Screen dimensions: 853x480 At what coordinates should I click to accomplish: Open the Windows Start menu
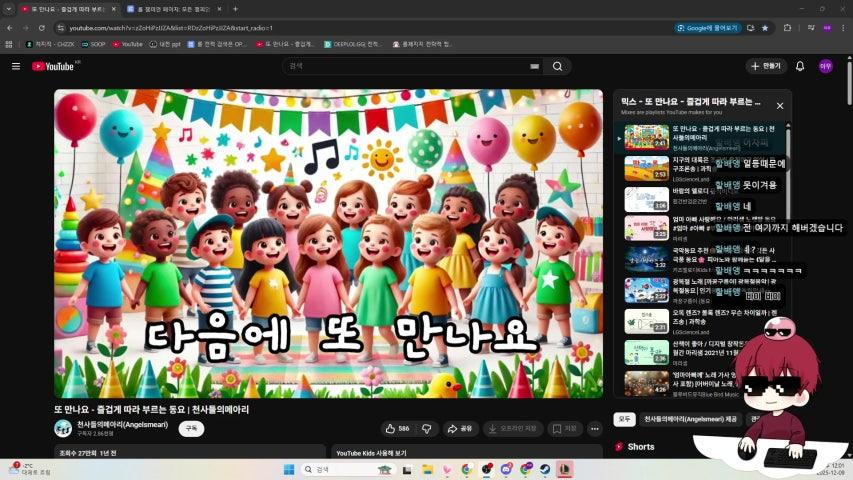(x=290, y=469)
